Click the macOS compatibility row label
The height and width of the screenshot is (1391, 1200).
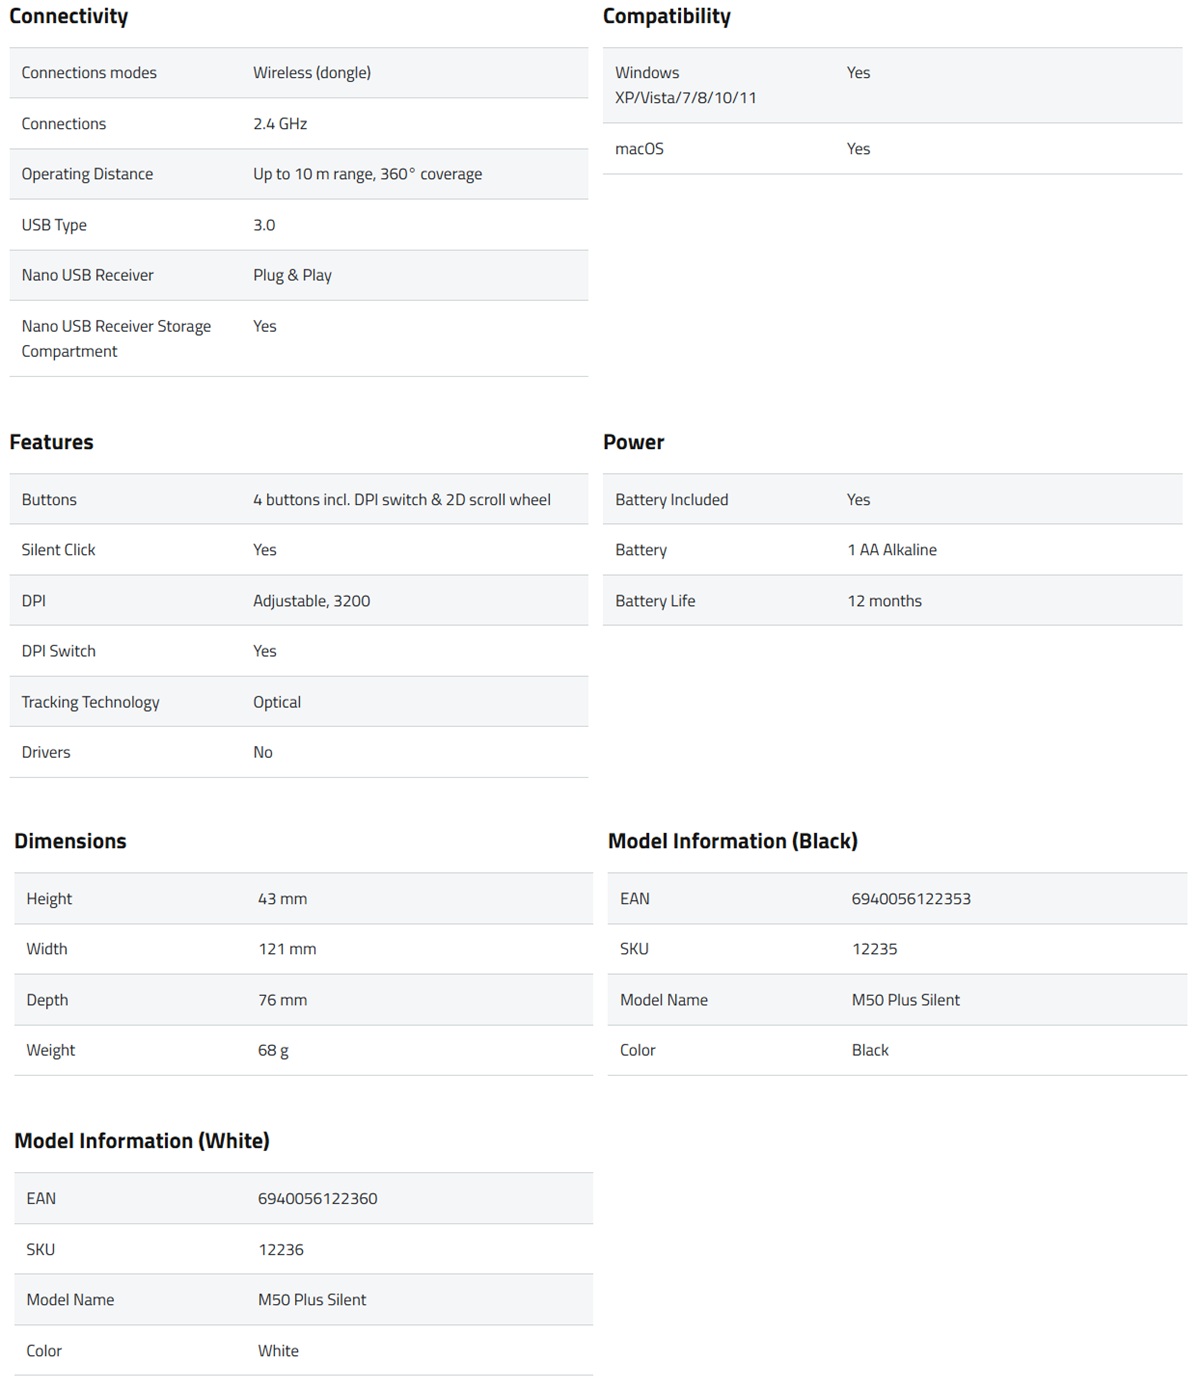(x=639, y=149)
